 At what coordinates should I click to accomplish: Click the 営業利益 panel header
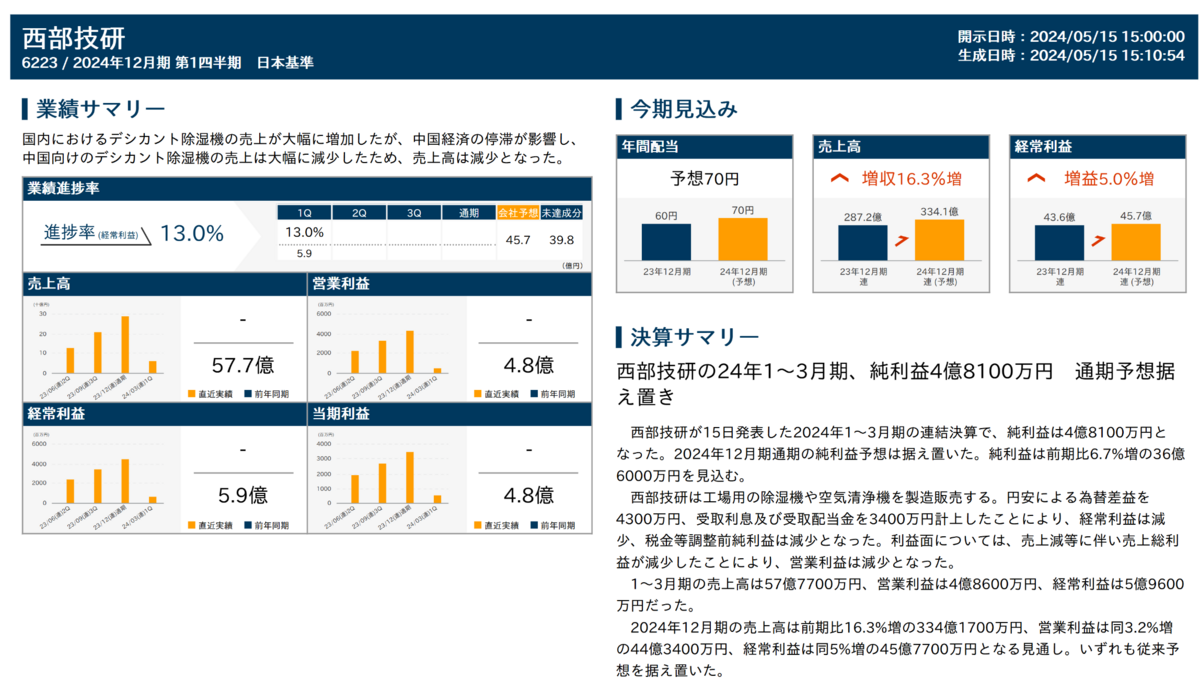(x=450, y=284)
